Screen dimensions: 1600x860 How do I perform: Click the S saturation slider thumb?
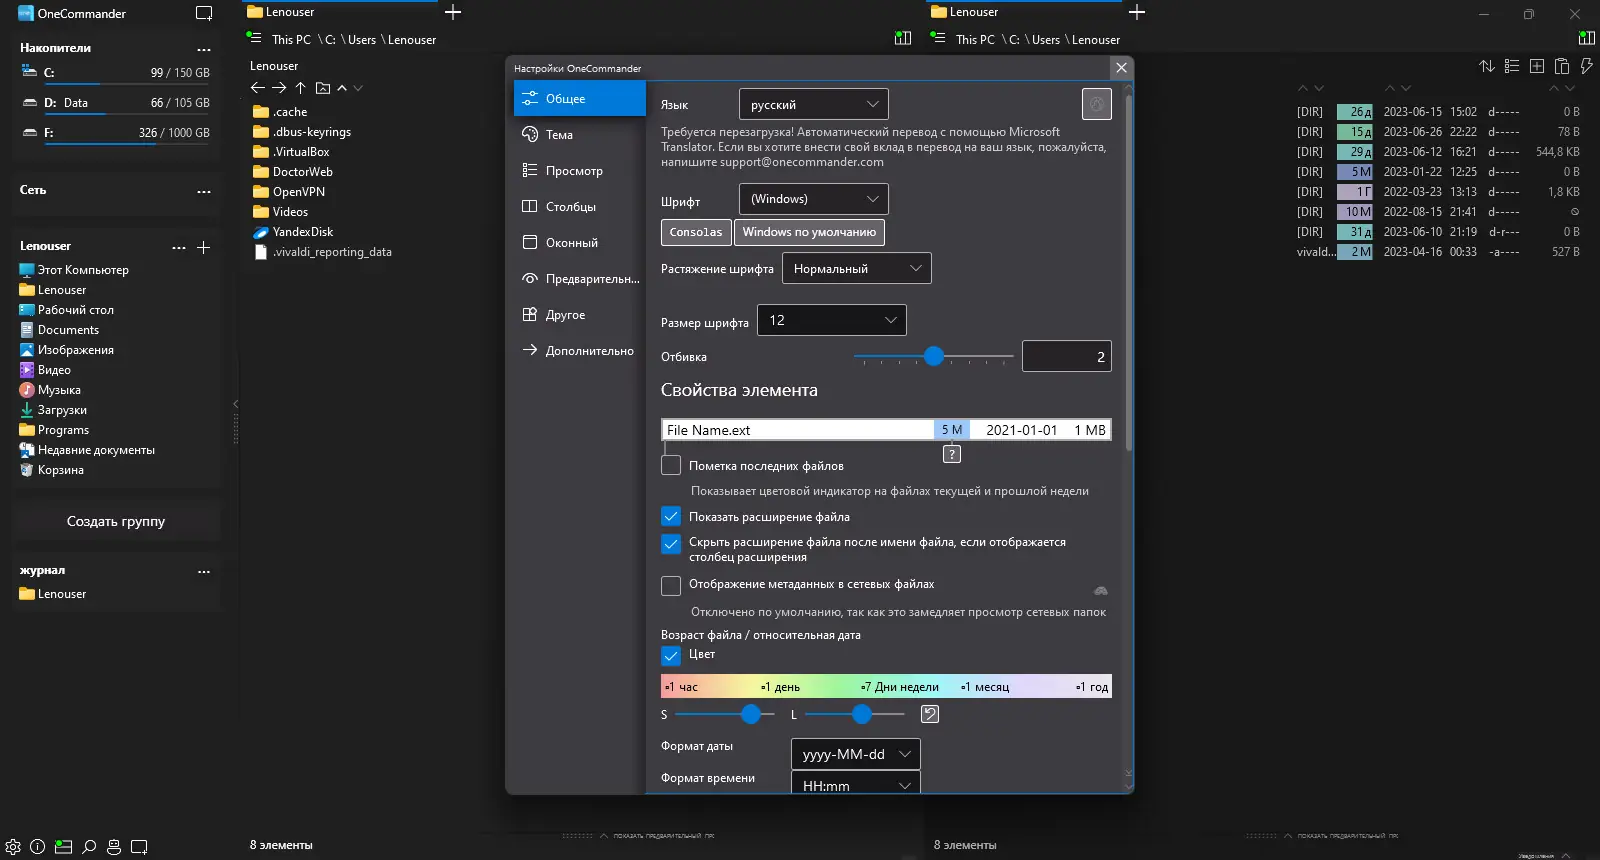[x=751, y=714]
